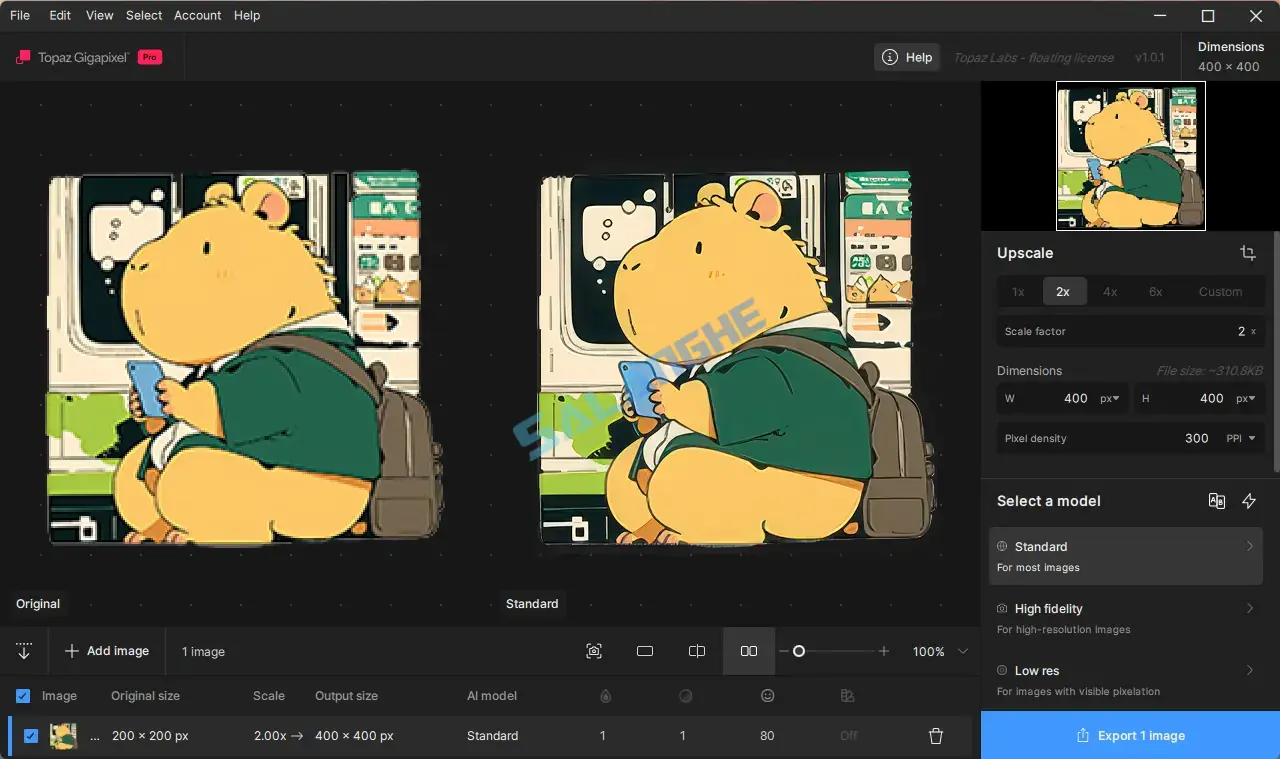Viewport: 1280px width, 759px height.
Task: Uncheck the image row checkbox
Action: [30, 735]
